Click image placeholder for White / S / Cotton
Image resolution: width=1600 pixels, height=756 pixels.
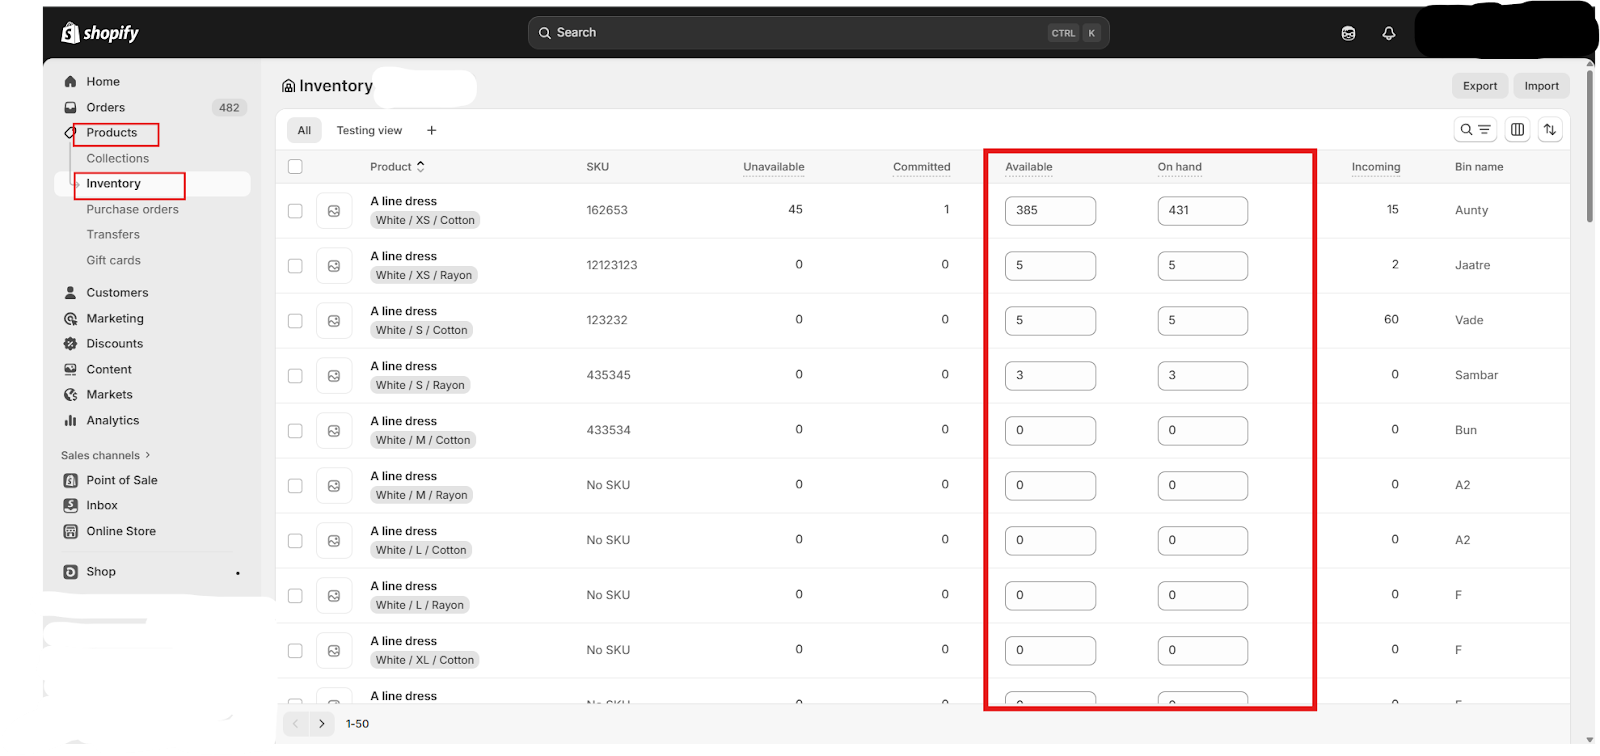pyautogui.click(x=334, y=321)
